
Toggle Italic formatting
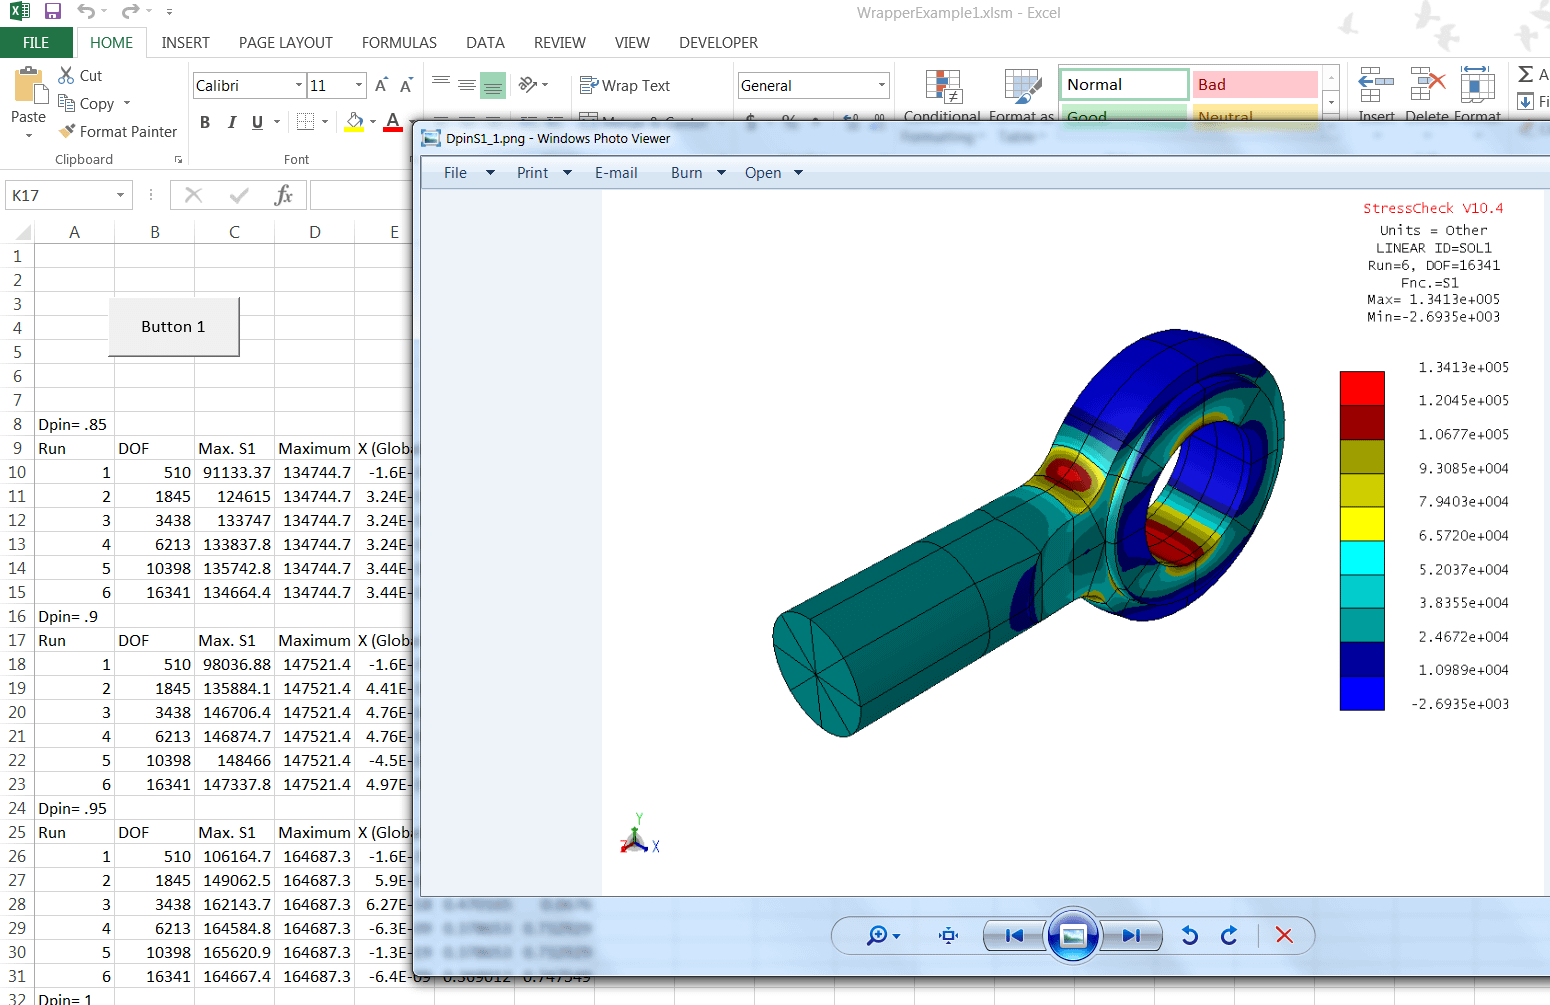click(x=231, y=122)
